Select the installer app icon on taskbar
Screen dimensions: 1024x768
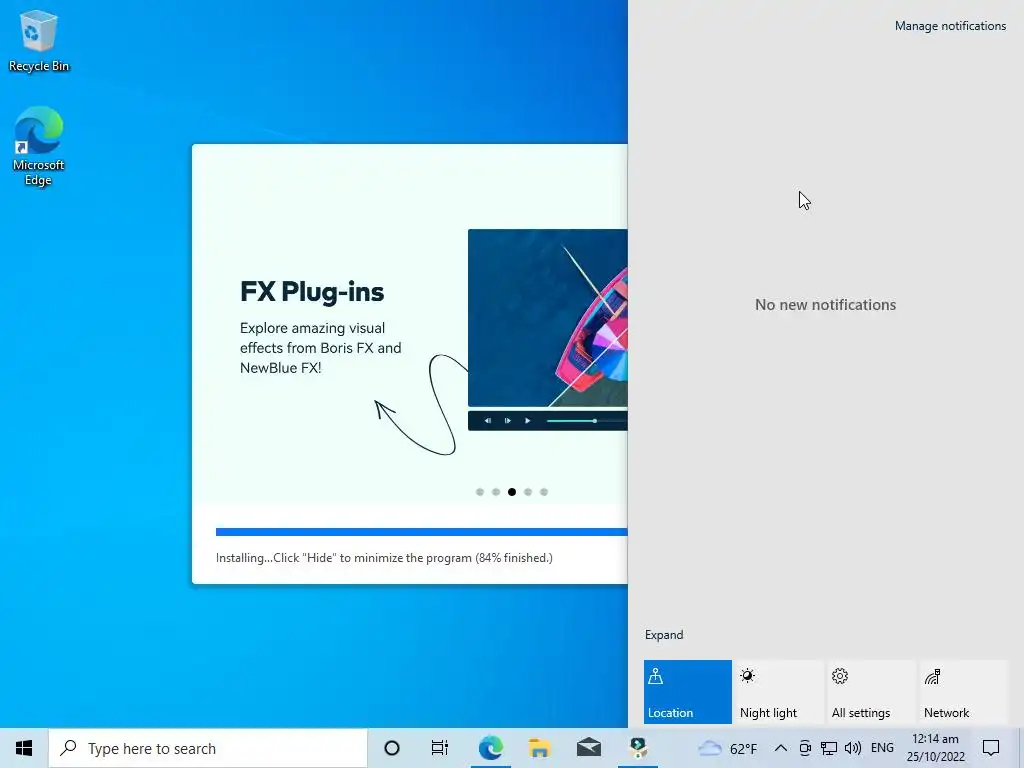[x=638, y=748]
